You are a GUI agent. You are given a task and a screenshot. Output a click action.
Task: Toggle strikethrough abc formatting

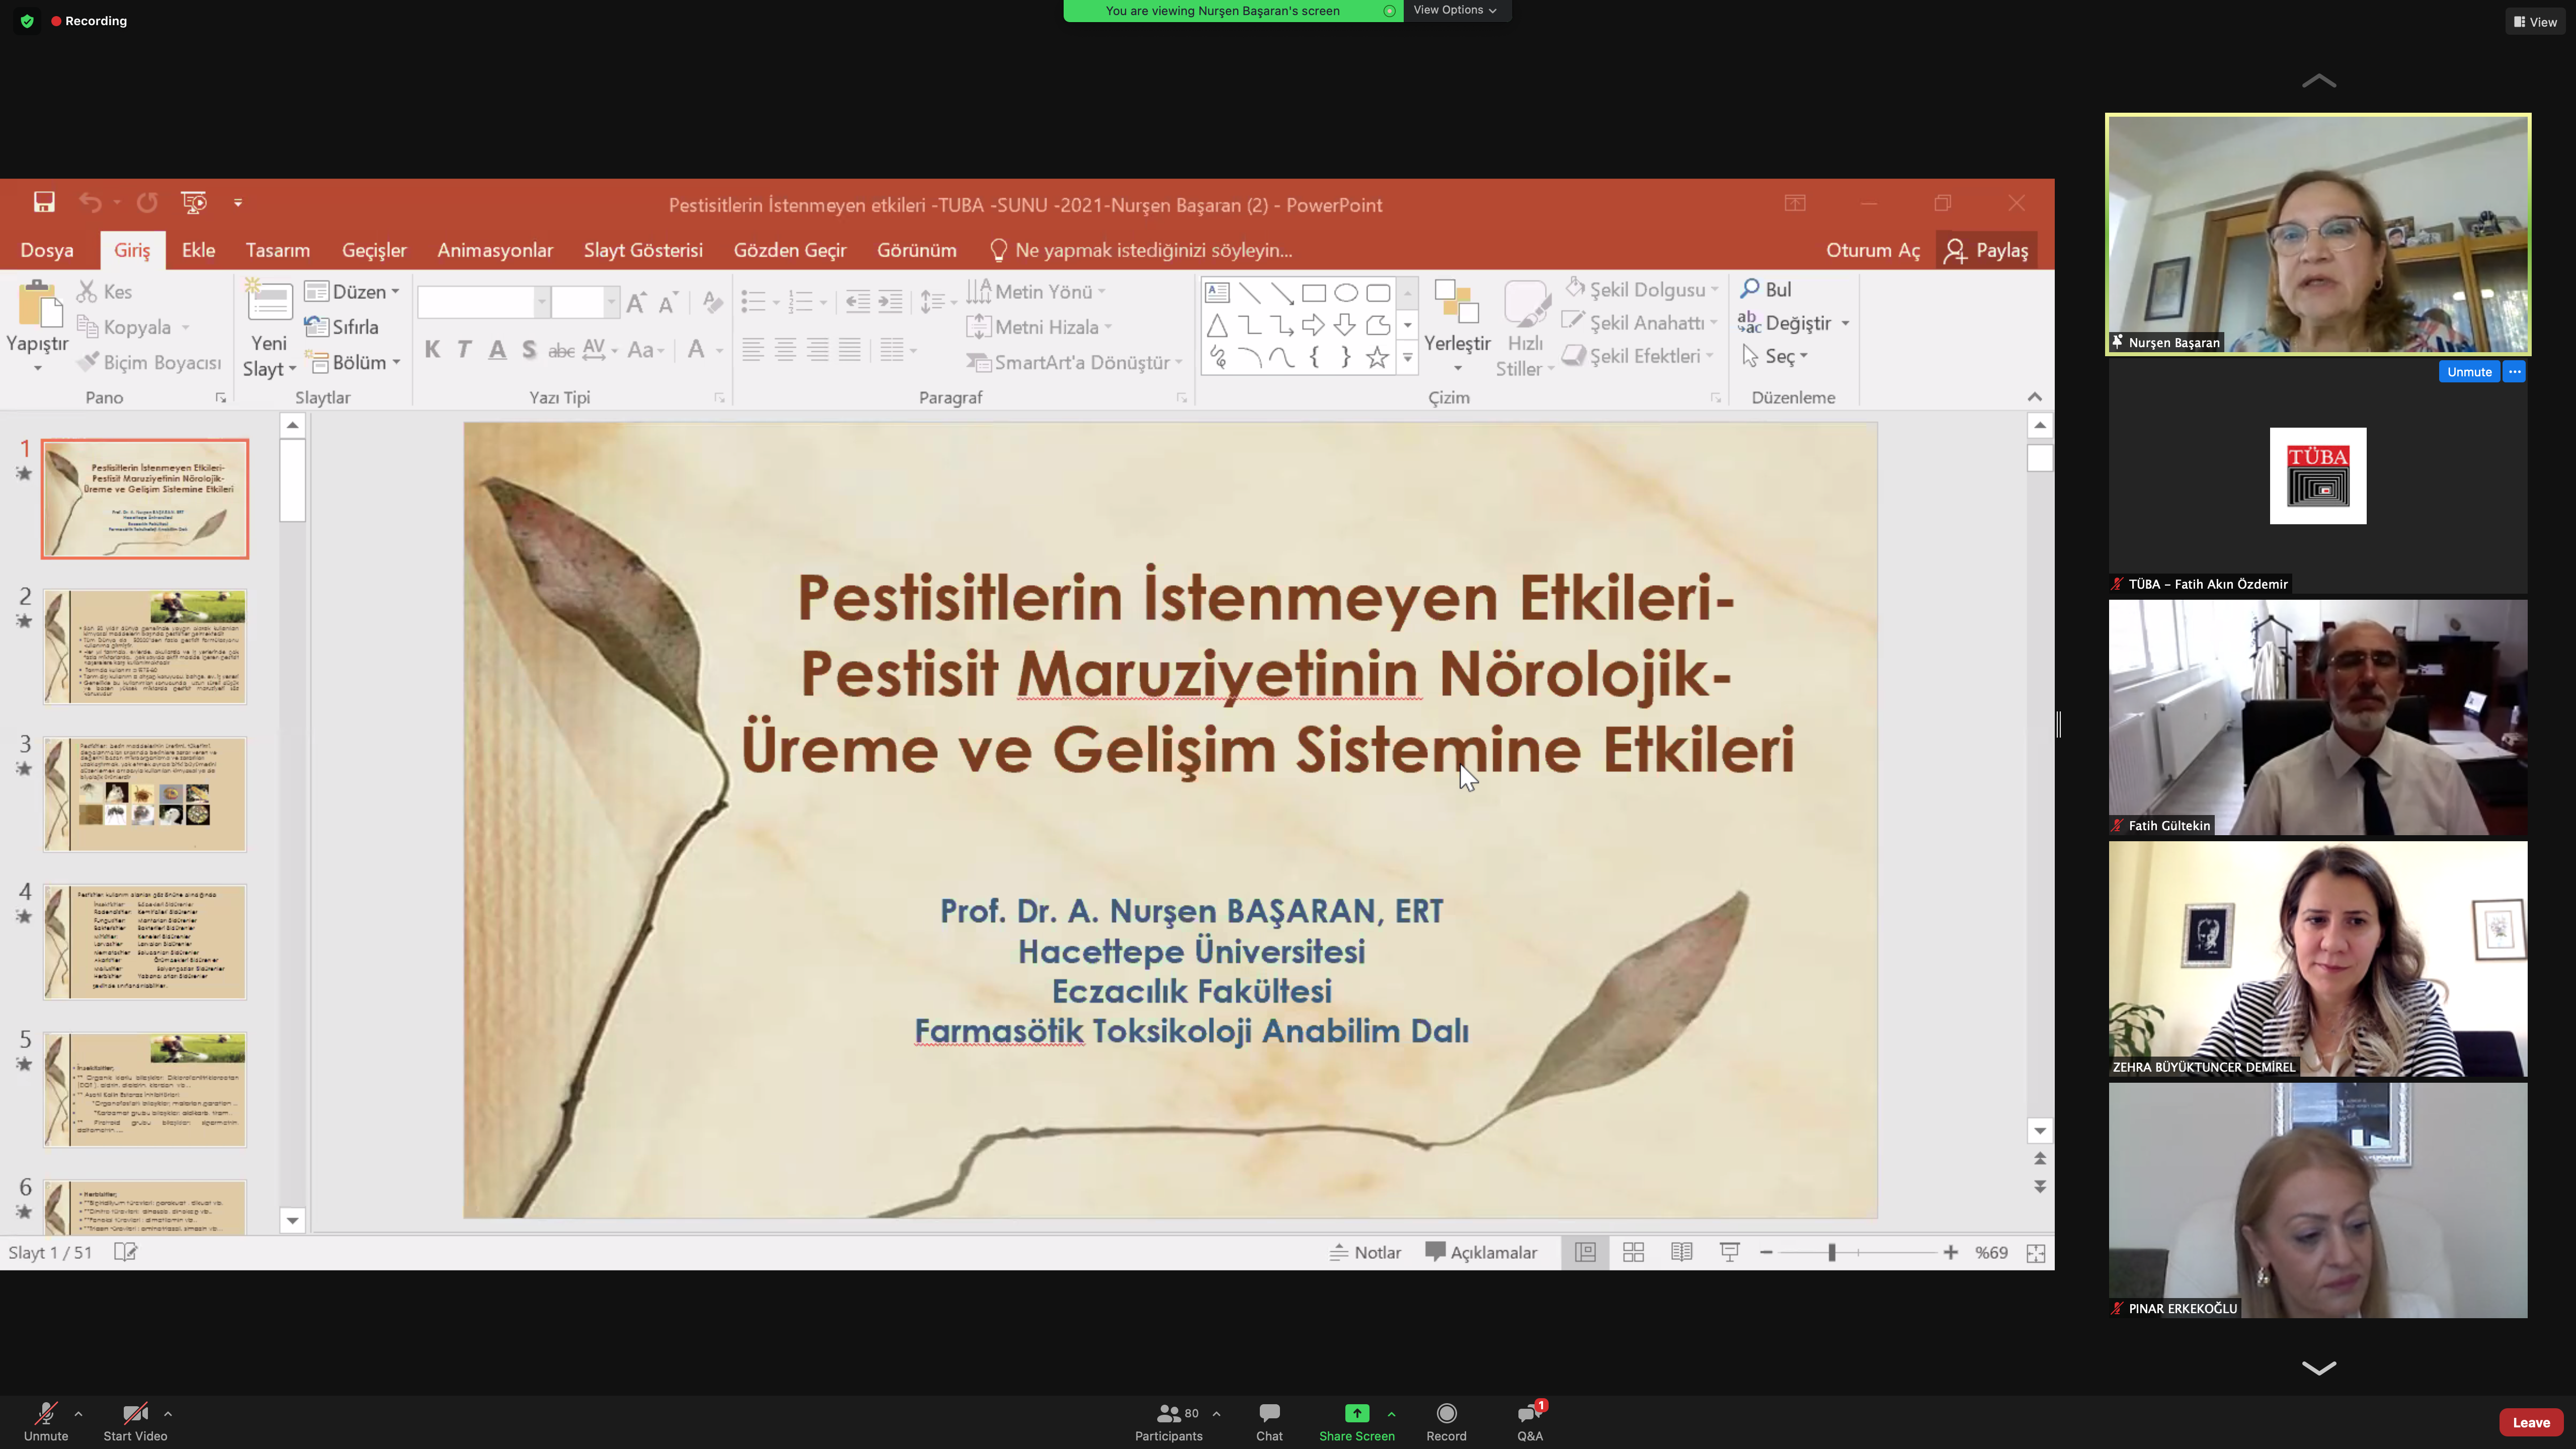point(561,349)
